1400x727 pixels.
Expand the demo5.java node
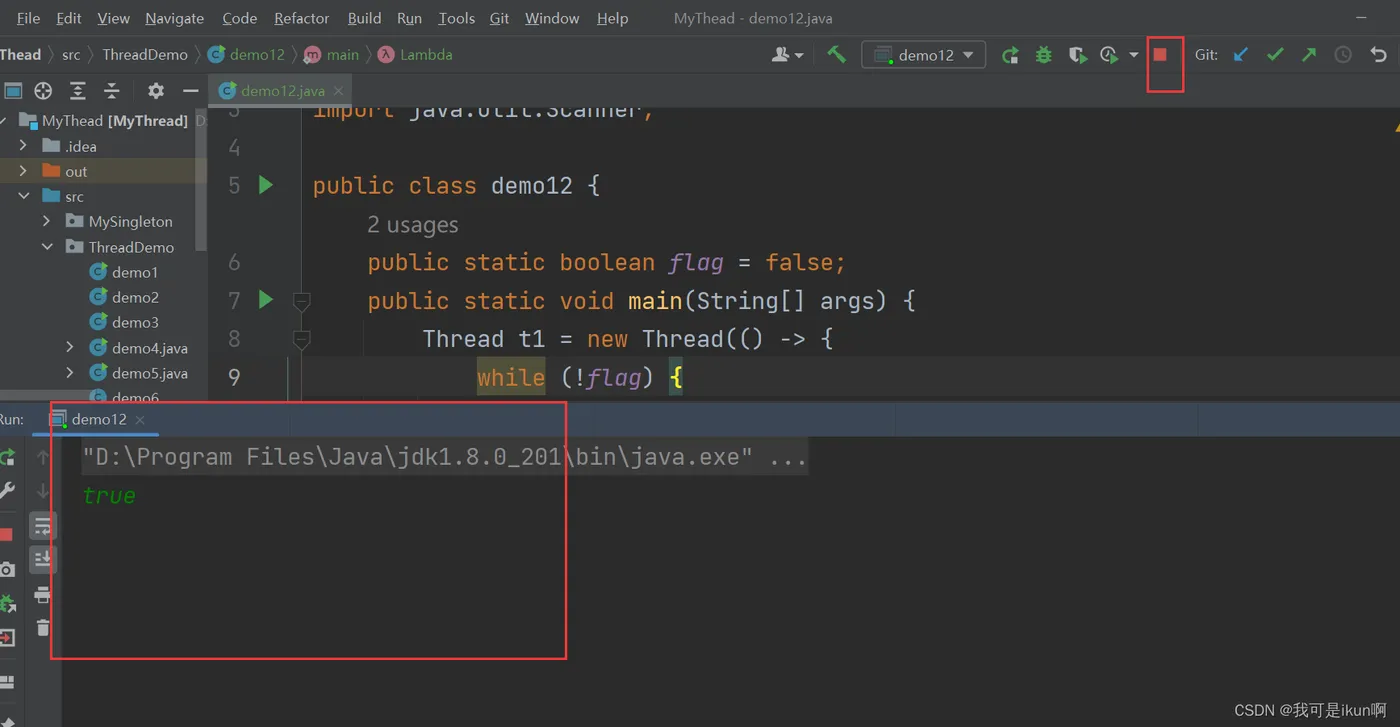coord(69,373)
